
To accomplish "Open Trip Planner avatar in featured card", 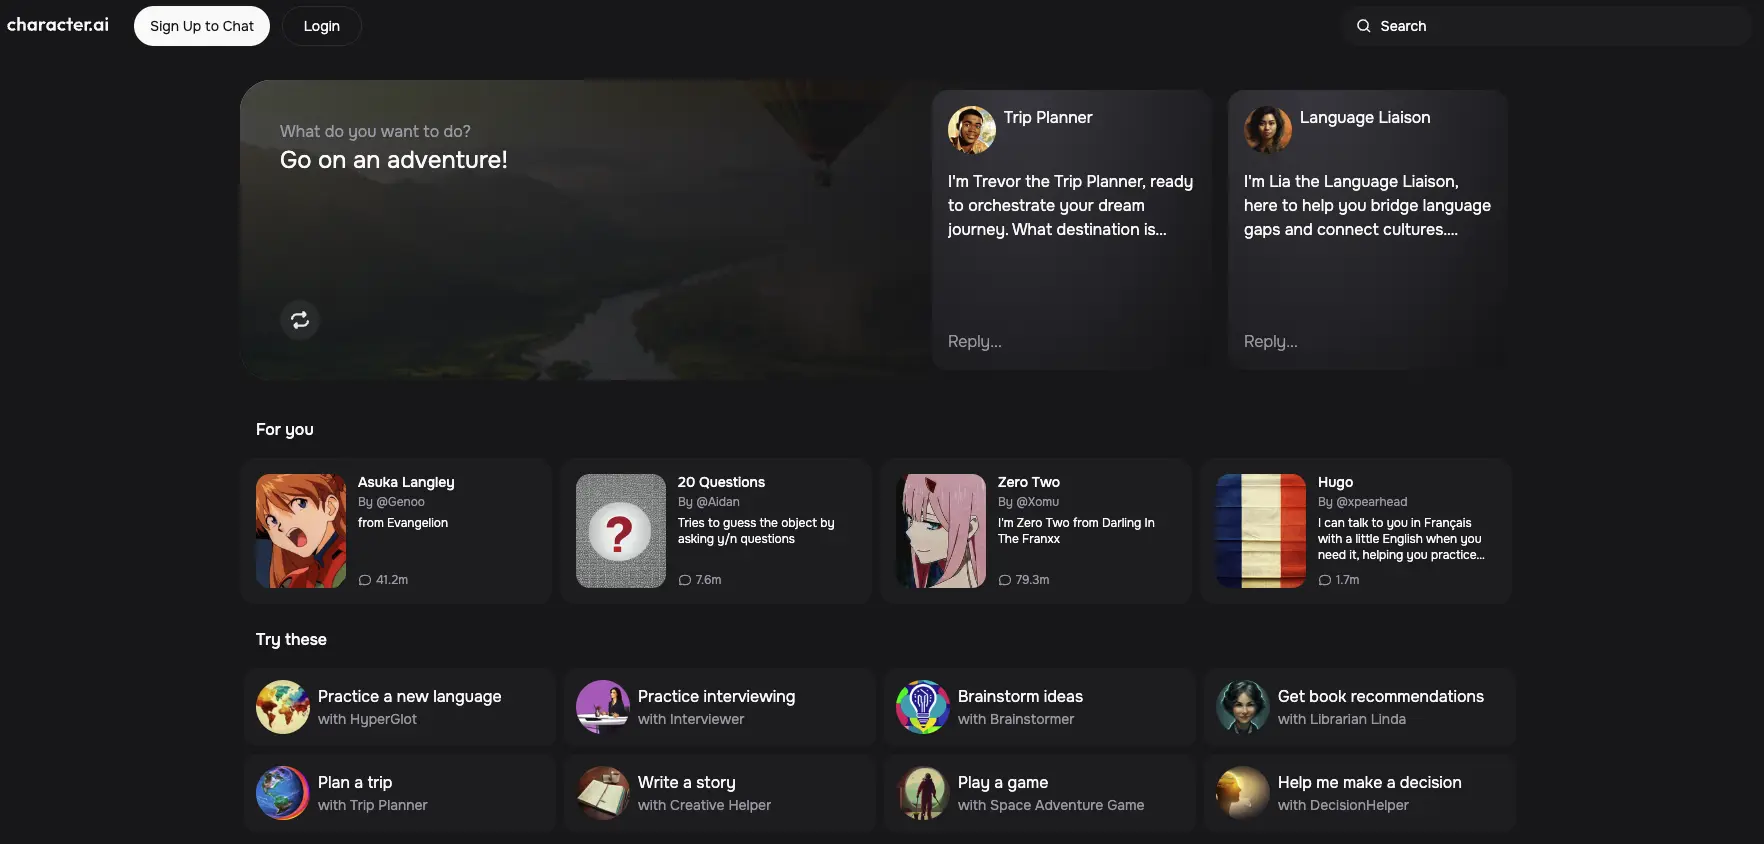I will [x=971, y=130].
